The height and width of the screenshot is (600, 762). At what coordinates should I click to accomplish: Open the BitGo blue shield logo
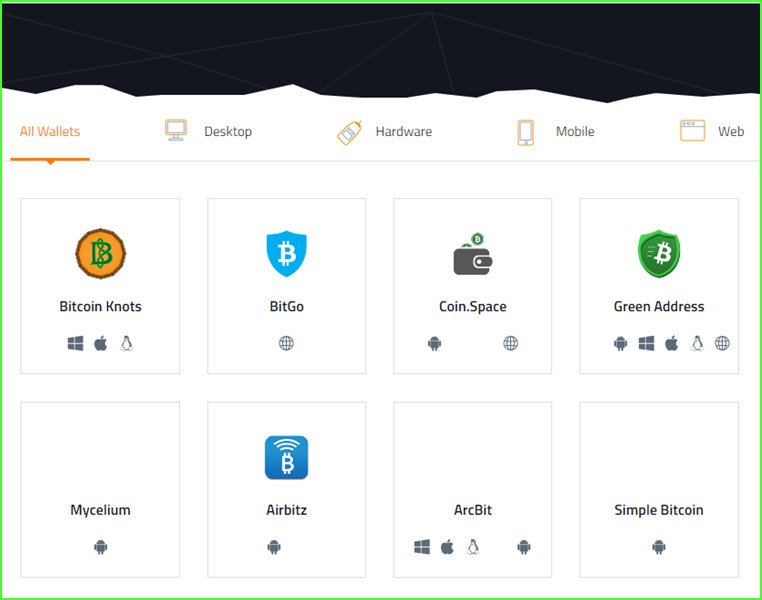tap(287, 254)
